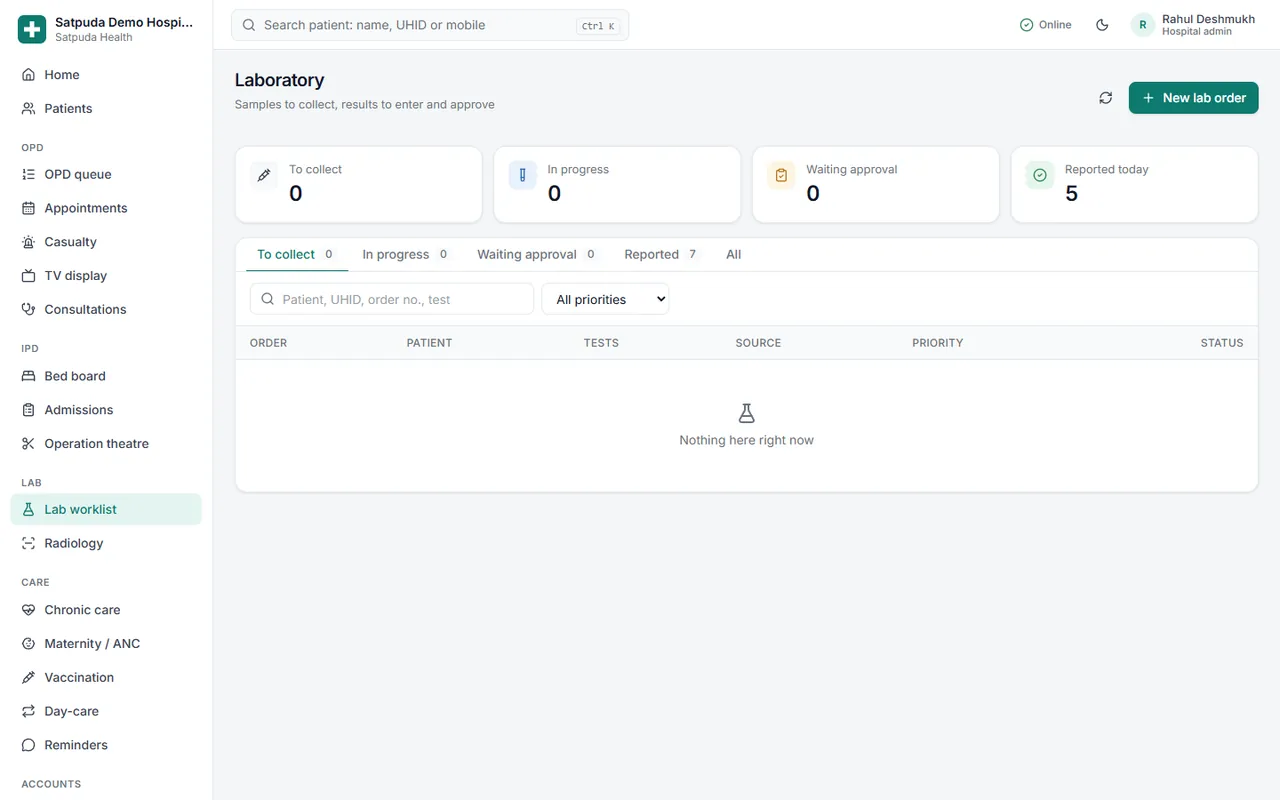Switch to the All tab
This screenshot has width=1280, height=800.
[734, 255]
